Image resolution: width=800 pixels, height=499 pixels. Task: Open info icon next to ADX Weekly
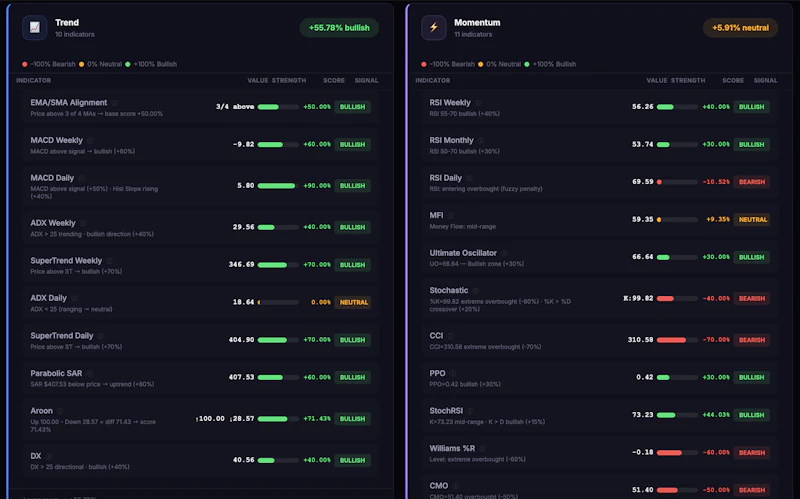point(83,223)
